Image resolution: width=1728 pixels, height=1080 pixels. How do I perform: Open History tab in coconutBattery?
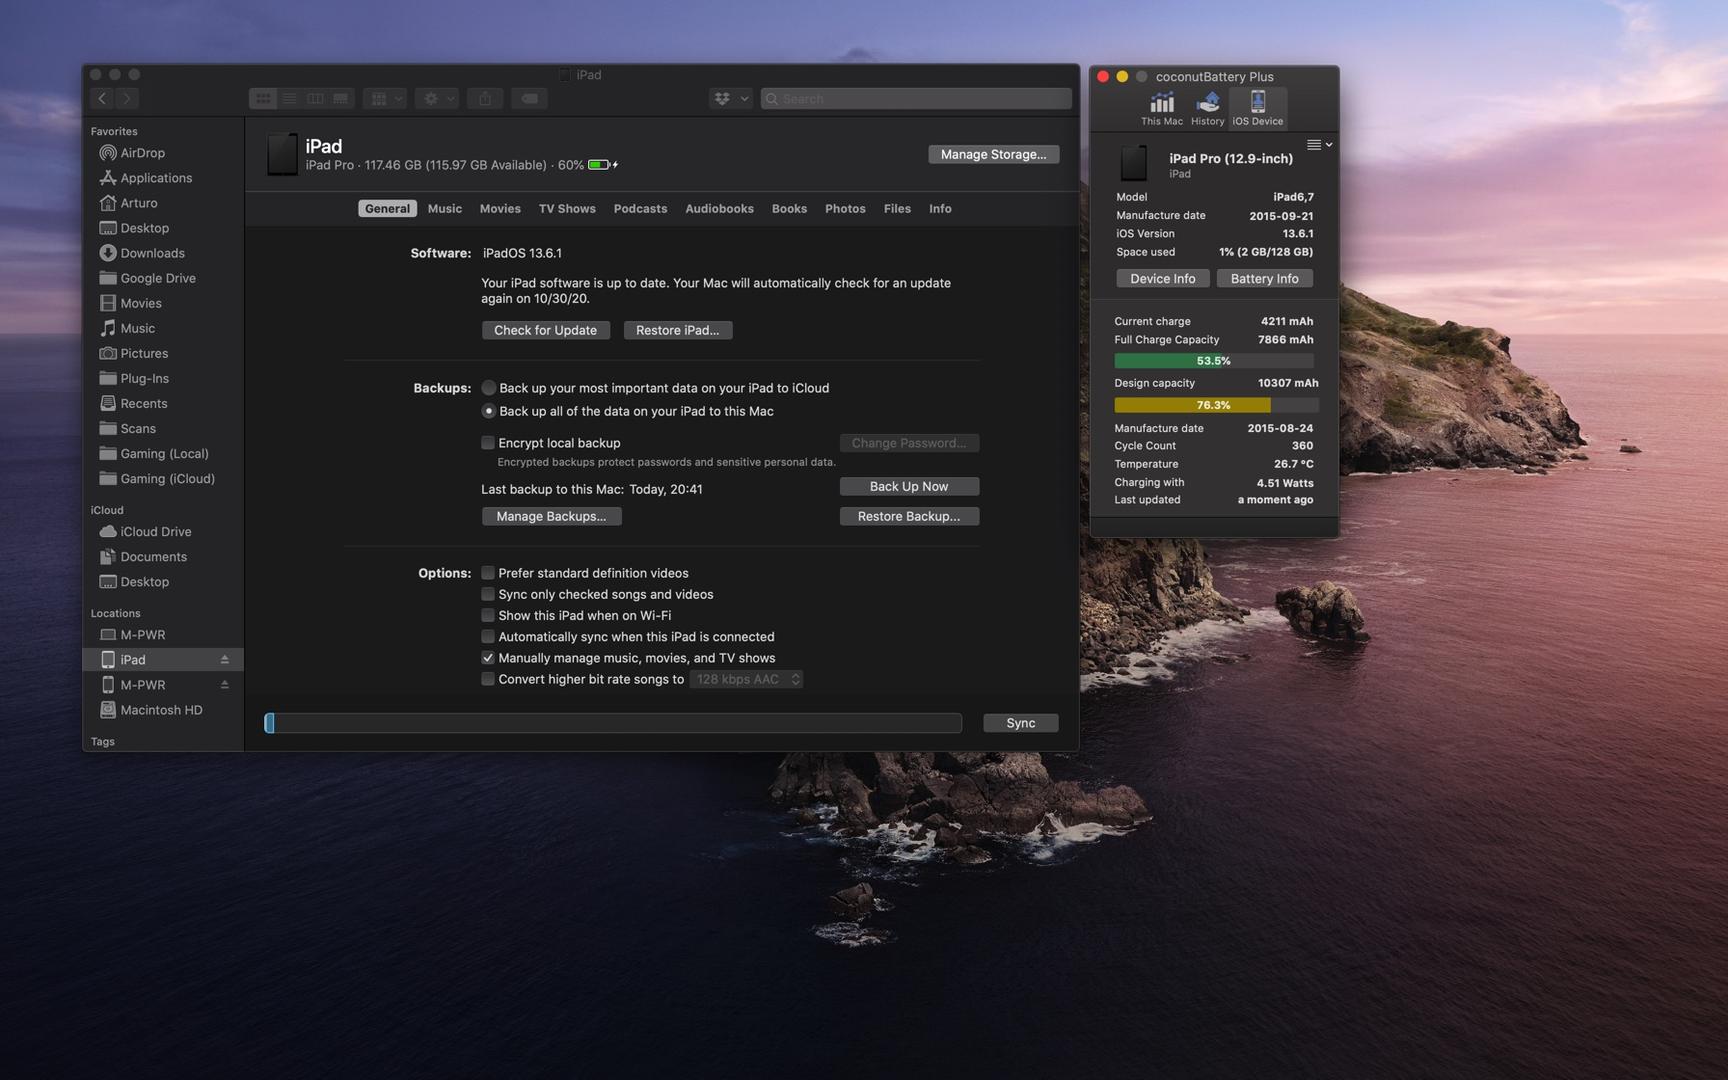pyautogui.click(x=1207, y=108)
